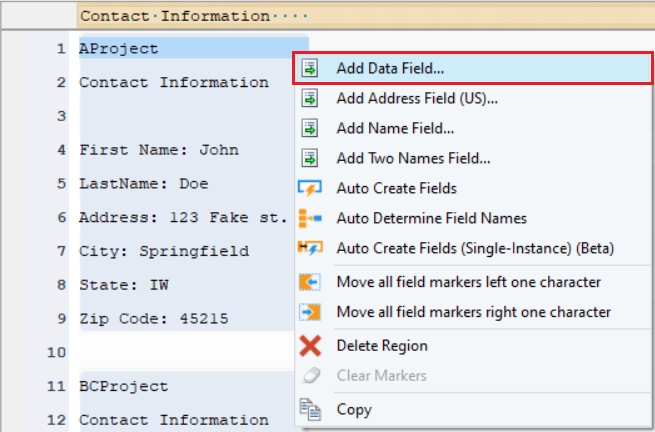The image size is (655, 432).
Task: Choose Add Data Field... from menu
Action: click(390, 69)
